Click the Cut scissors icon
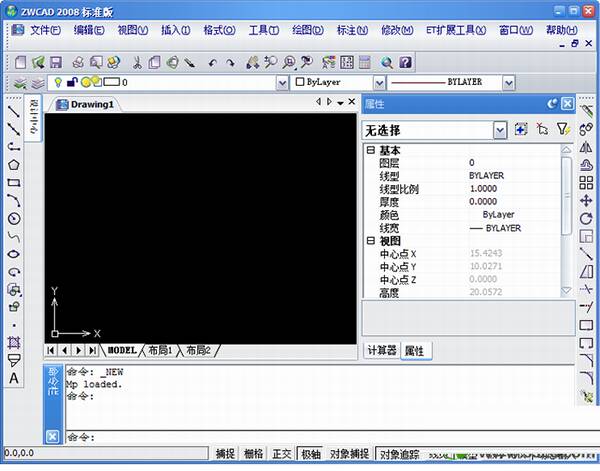600x471 pixels. click(137, 62)
